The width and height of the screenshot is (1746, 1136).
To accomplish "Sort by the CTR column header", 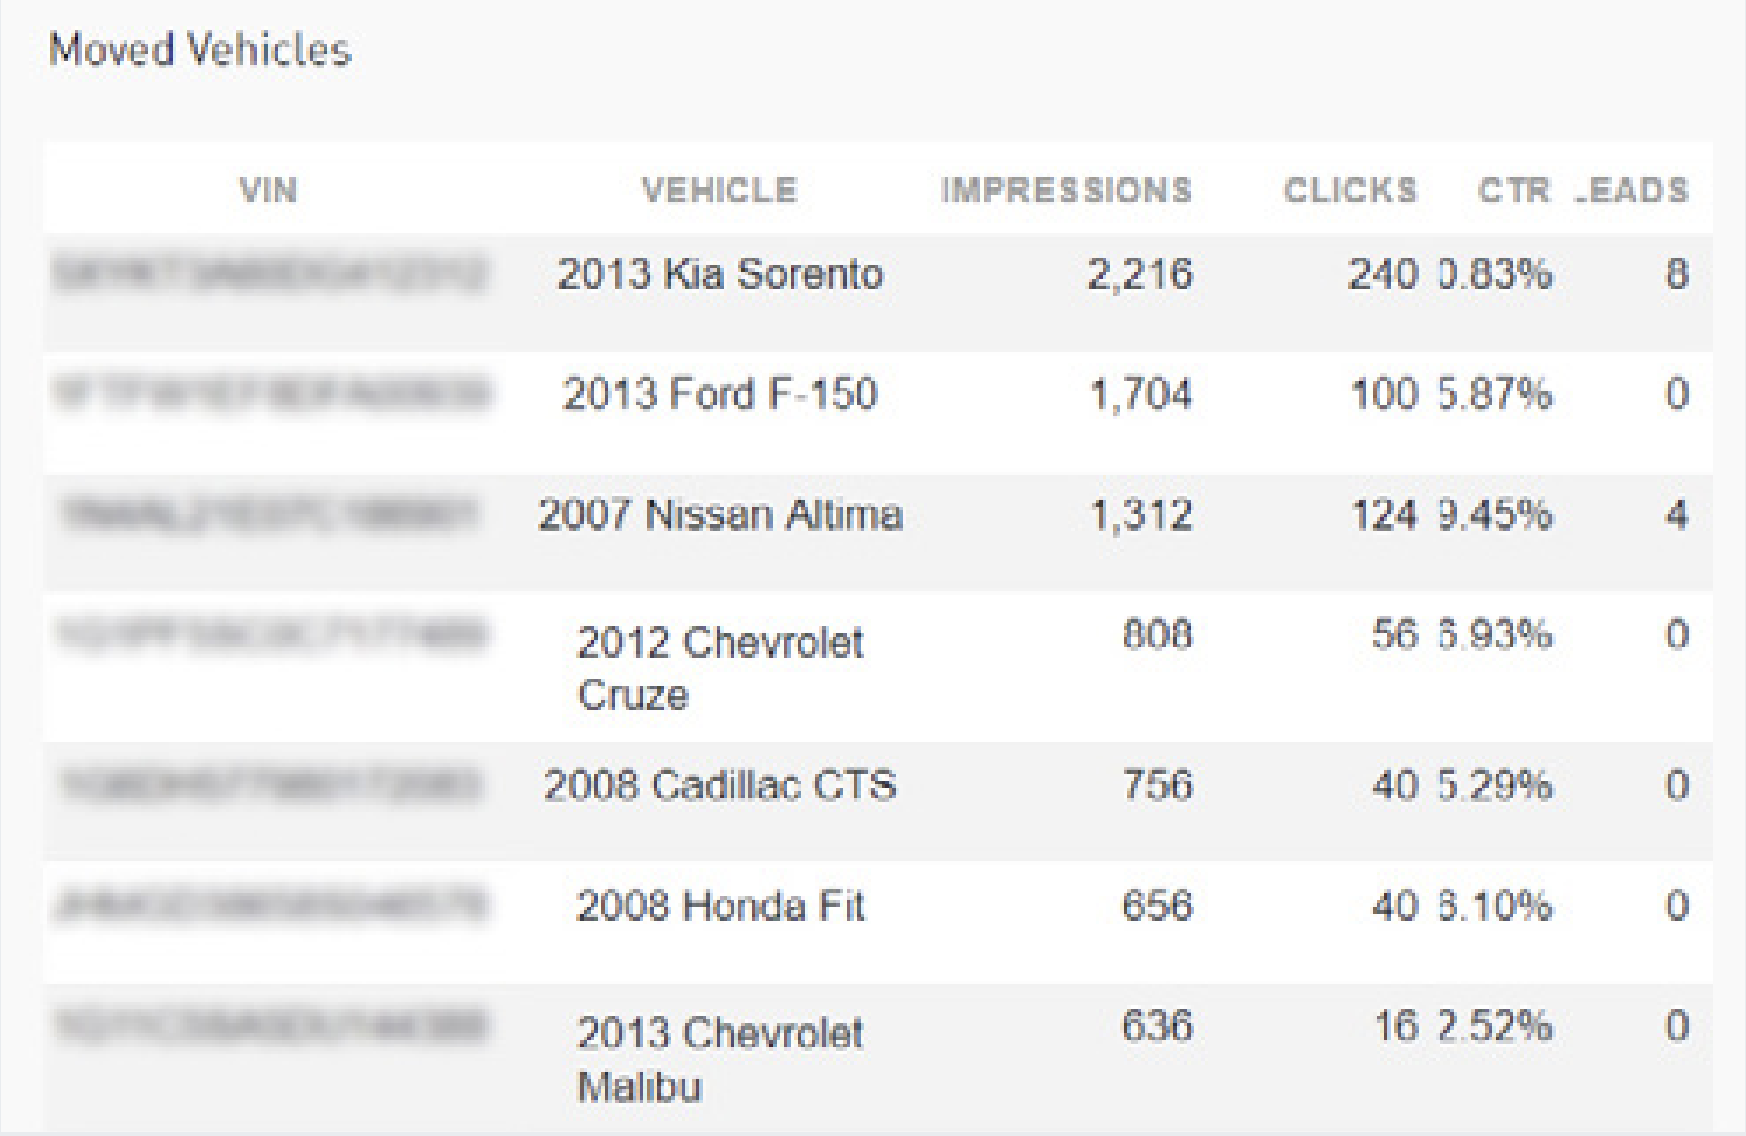I will point(1513,190).
